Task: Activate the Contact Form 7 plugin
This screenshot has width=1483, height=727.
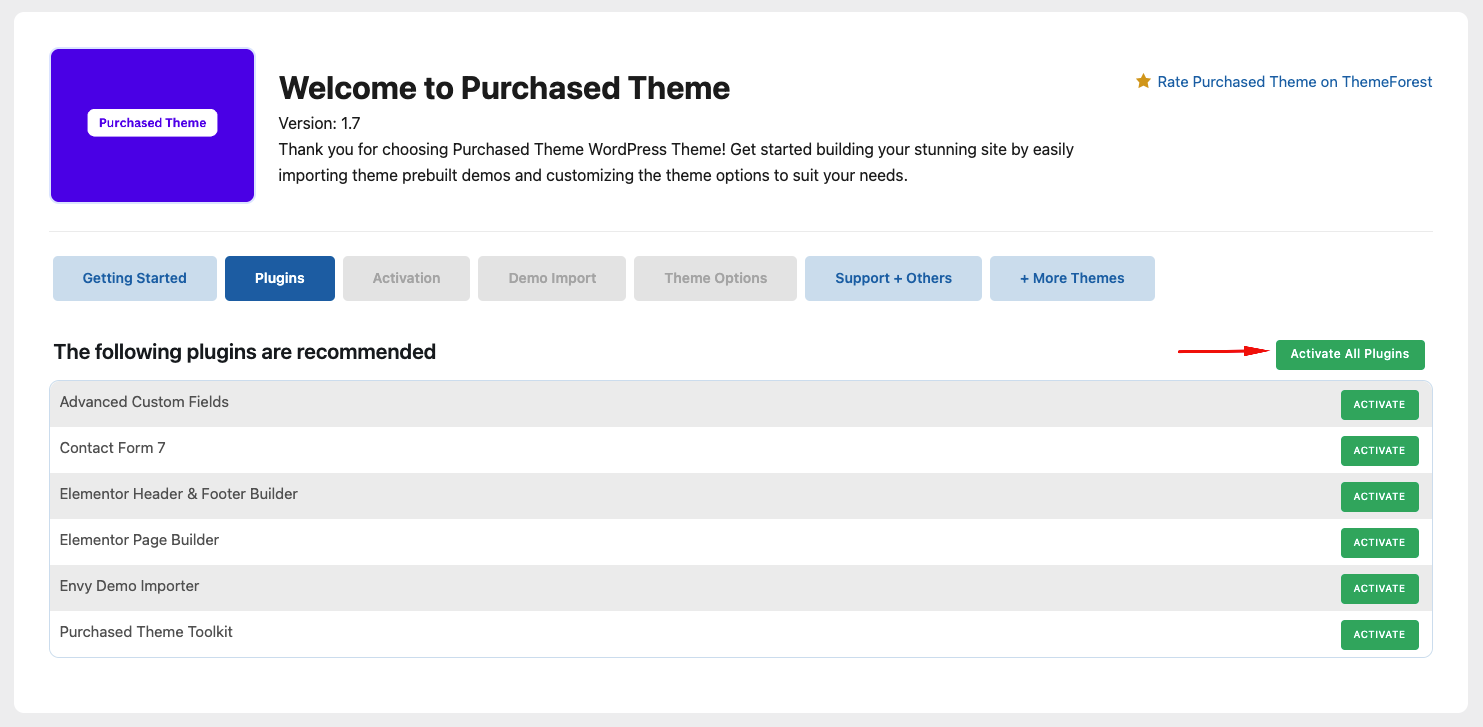Action: (x=1379, y=451)
